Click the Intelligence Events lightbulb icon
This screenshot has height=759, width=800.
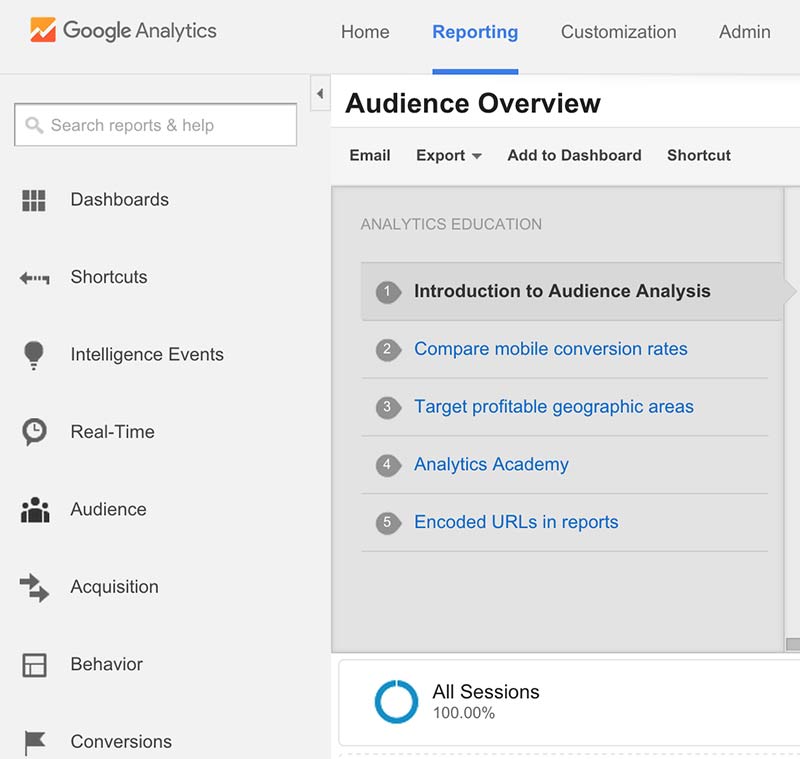[34, 355]
